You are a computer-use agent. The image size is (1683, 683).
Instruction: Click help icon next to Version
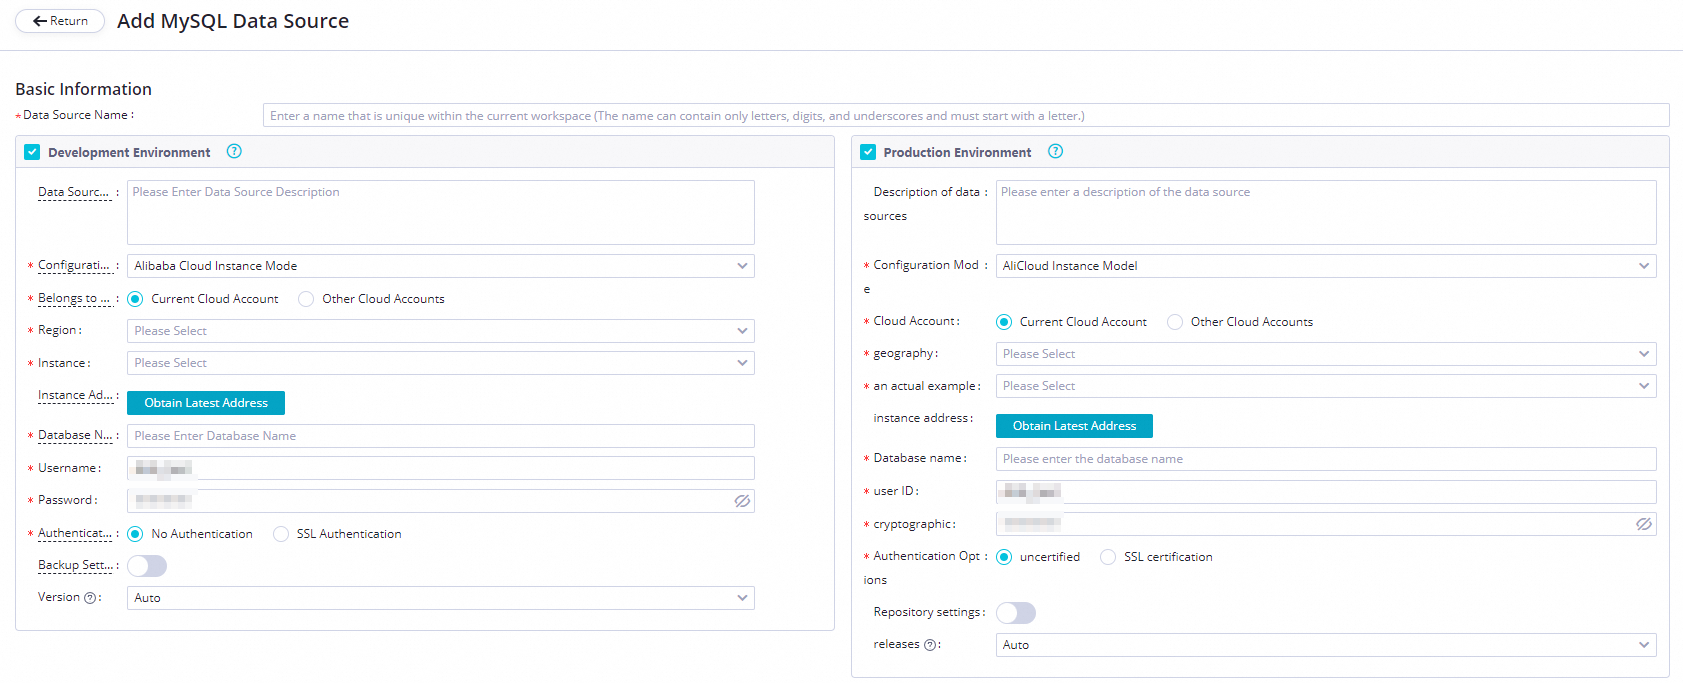[90, 598]
